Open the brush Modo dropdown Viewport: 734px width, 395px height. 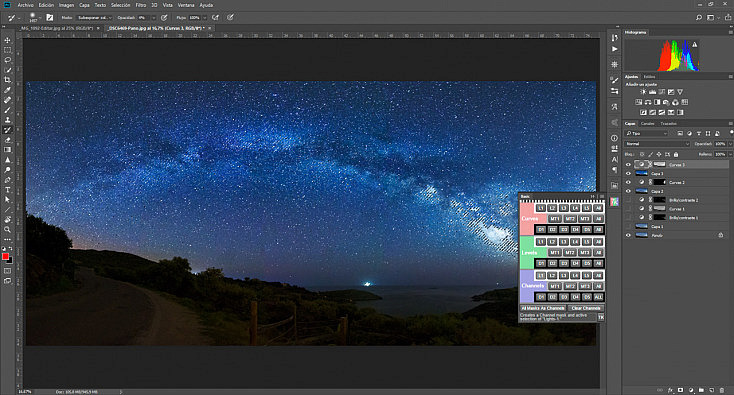95,17
